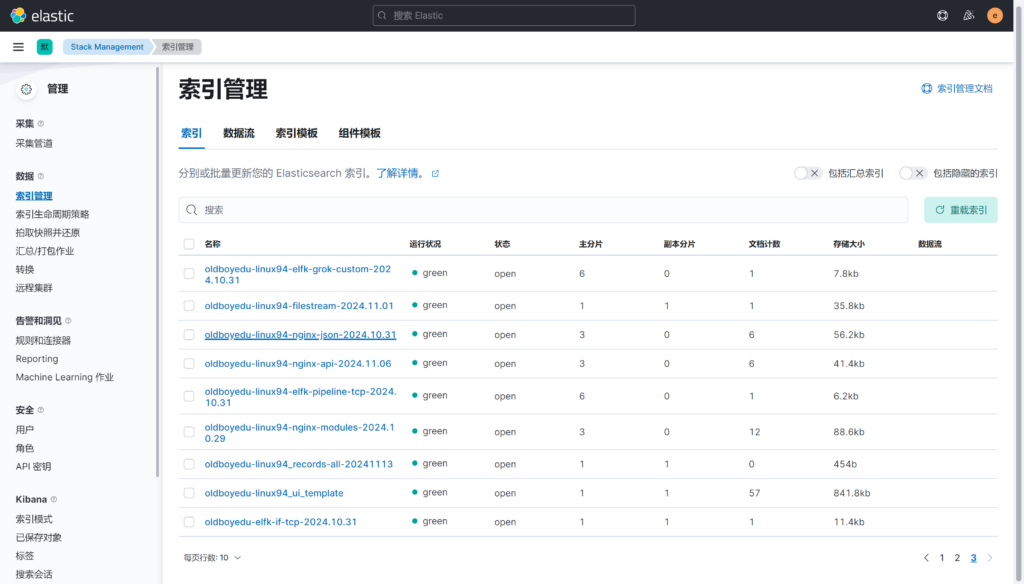Switch to the 组件模板 tab
The width and height of the screenshot is (1024, 584).
pyautogui.click(x=359, y=133)
